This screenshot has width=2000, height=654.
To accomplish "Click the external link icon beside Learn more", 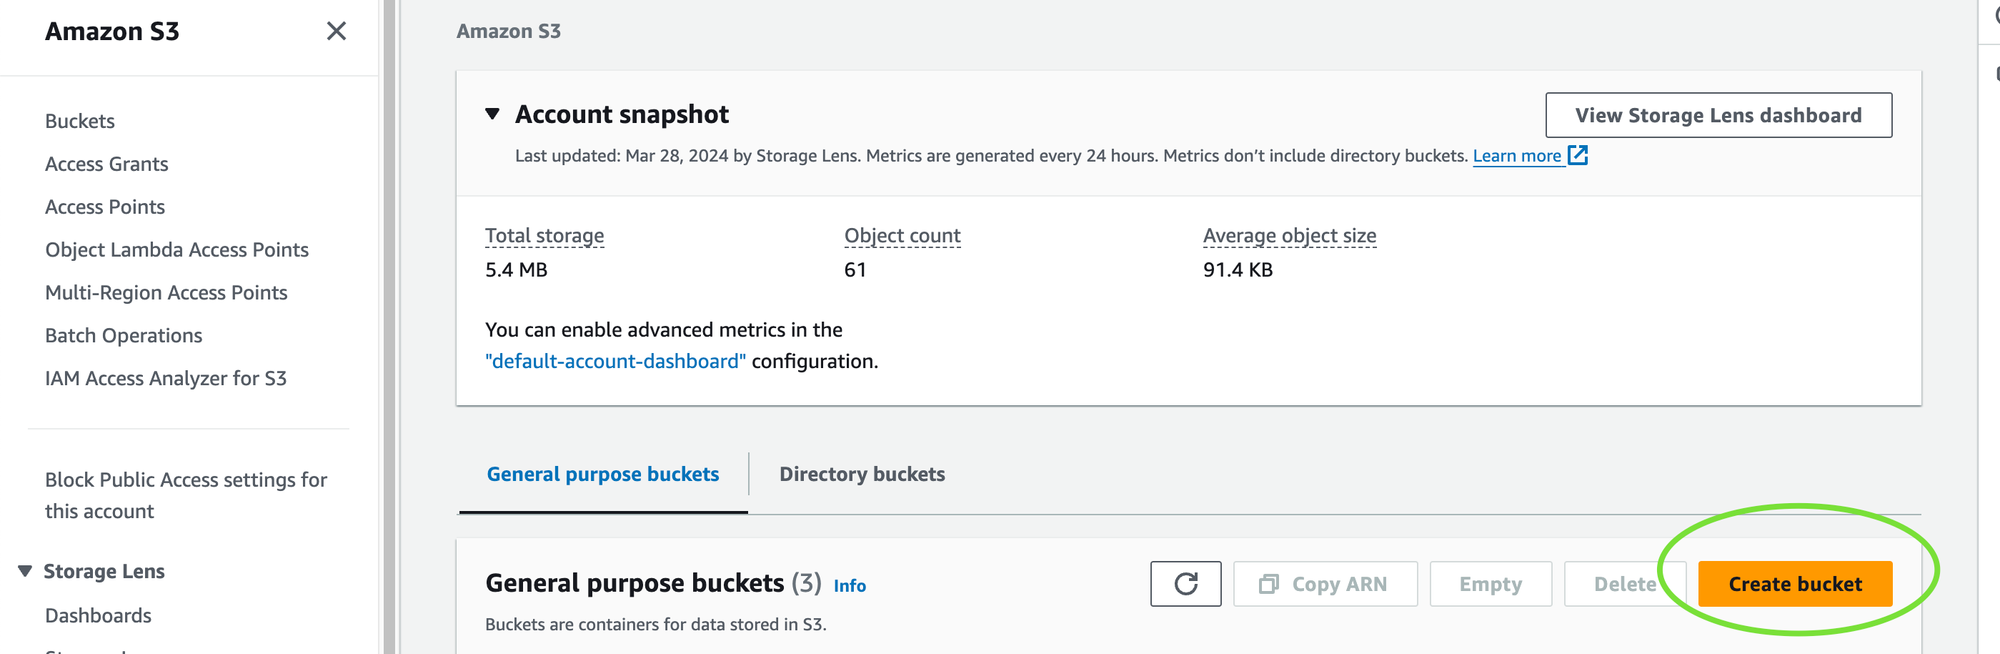I will click(1578, 155).
